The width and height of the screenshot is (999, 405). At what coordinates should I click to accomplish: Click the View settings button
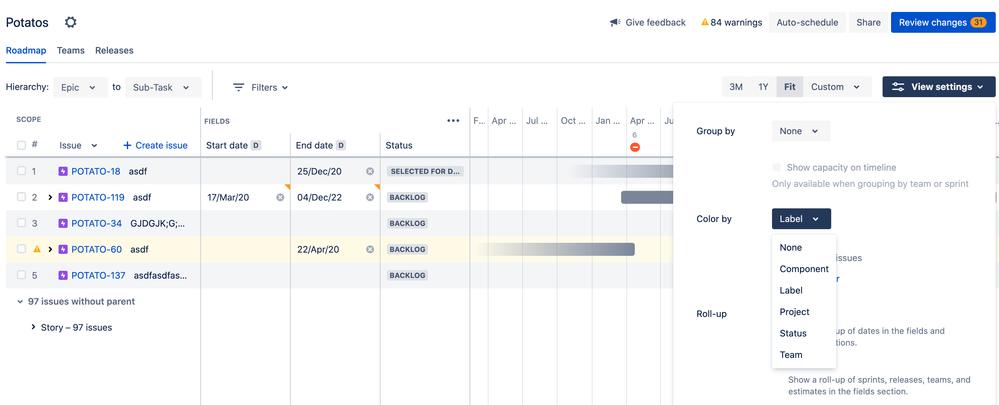[x=938, y=87]
